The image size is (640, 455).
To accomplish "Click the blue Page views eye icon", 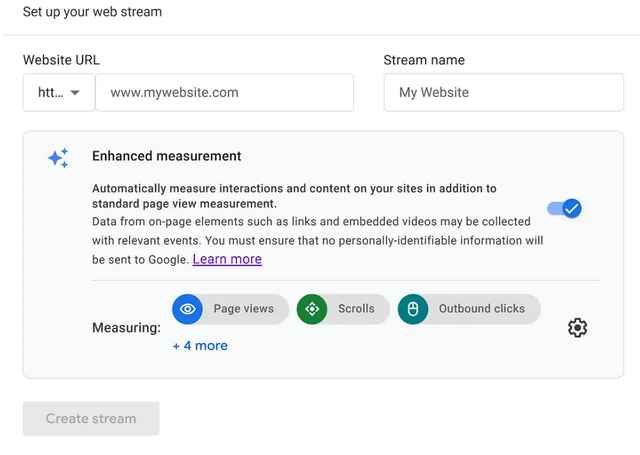I will pos(187,309).
